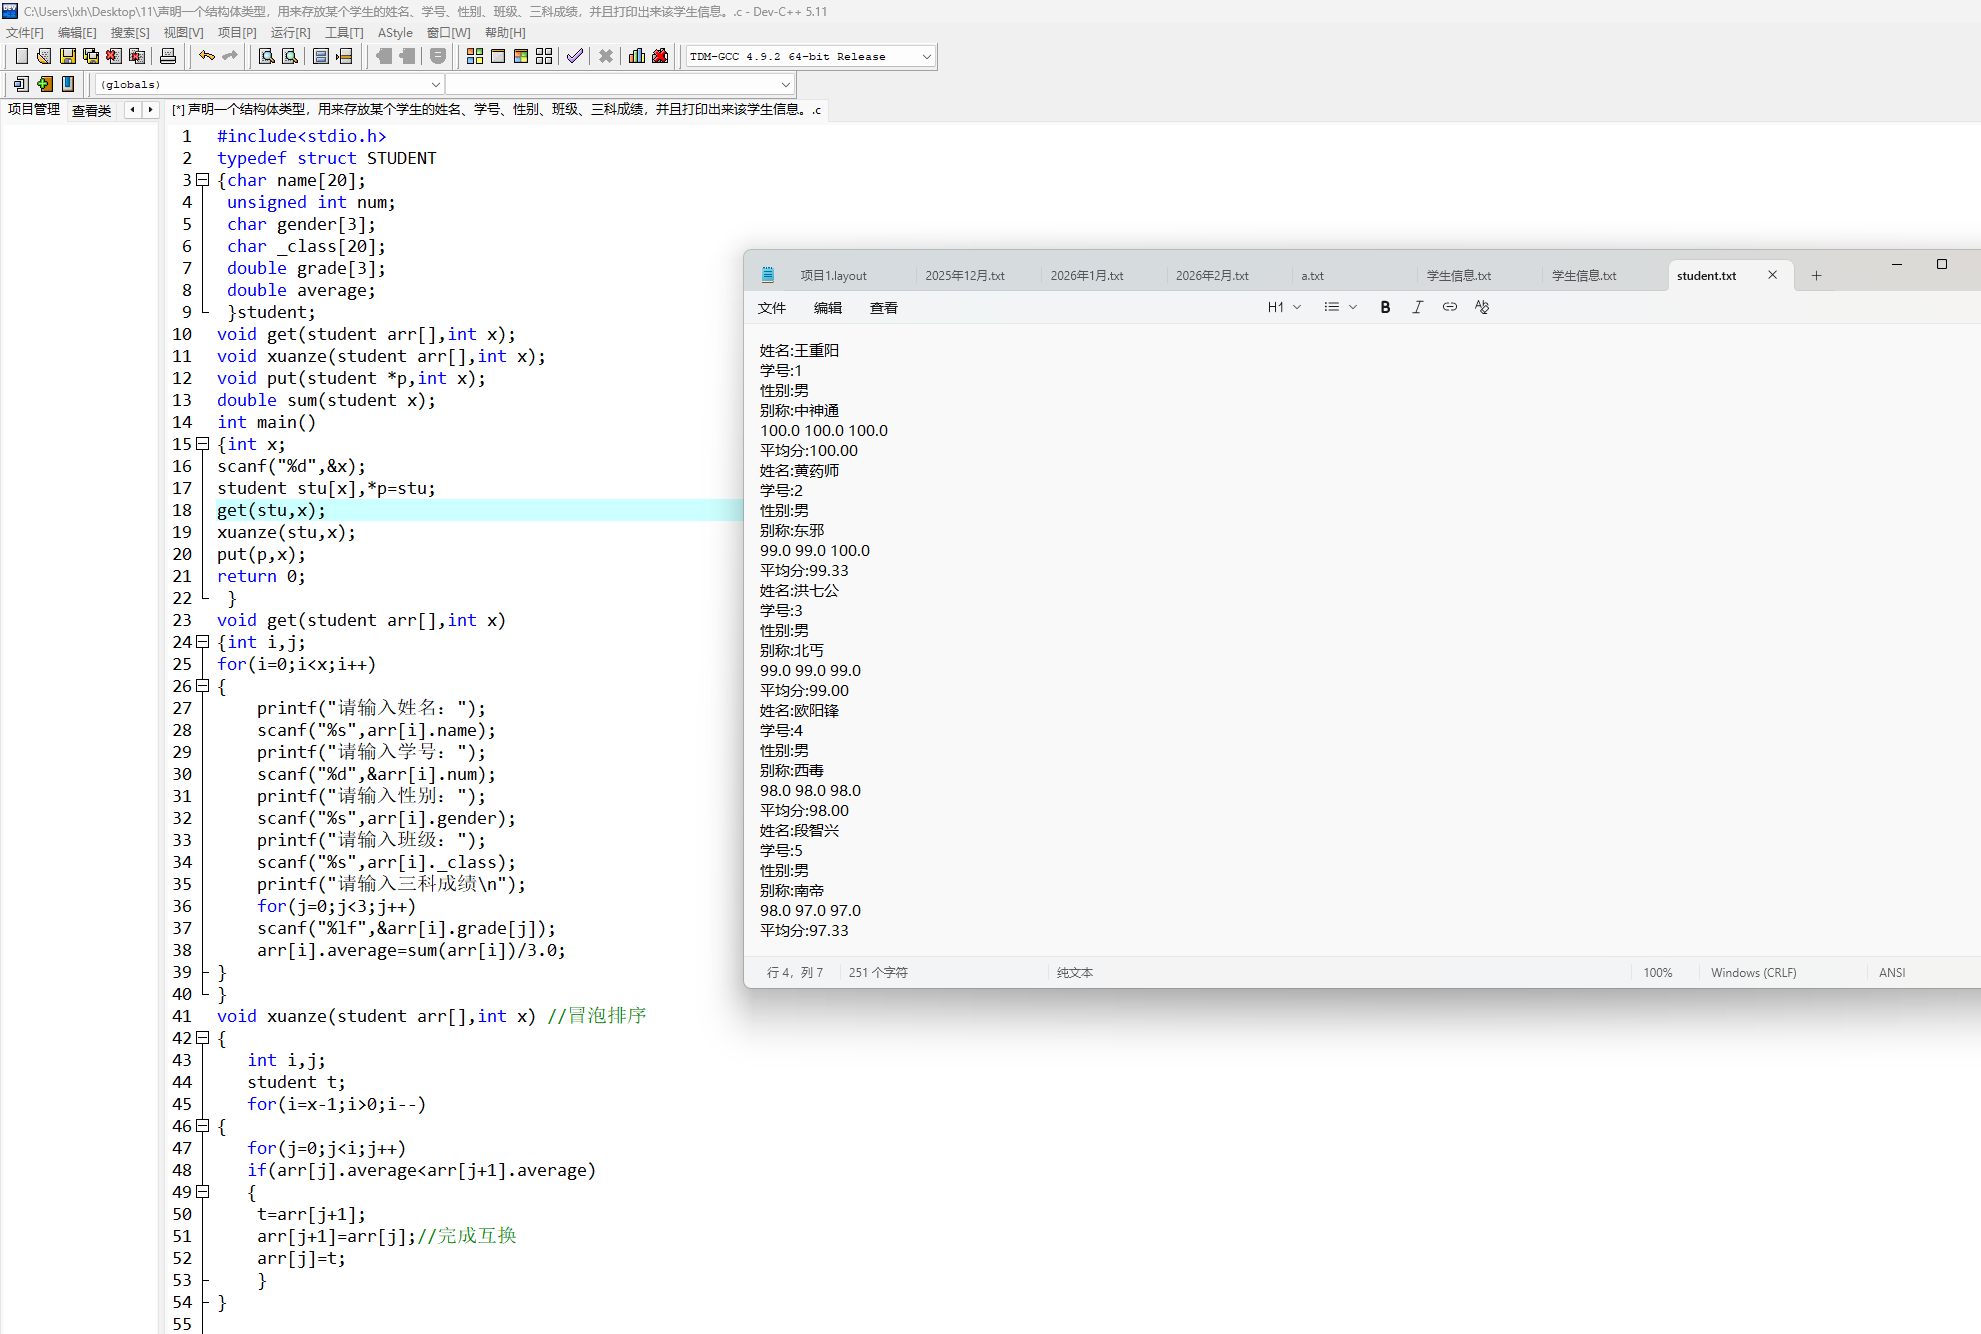Toggle the fold box at line 3
1981x1334 pixels.
tap(203, 180)
